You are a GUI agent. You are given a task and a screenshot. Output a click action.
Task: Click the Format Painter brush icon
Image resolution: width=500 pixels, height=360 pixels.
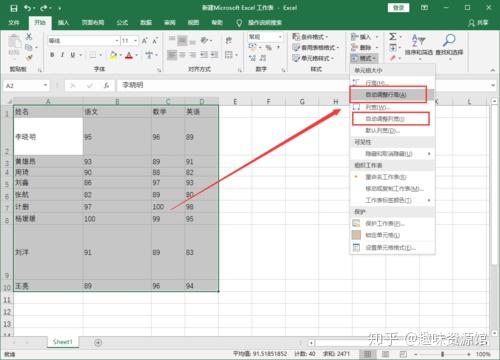coord(29,58)
